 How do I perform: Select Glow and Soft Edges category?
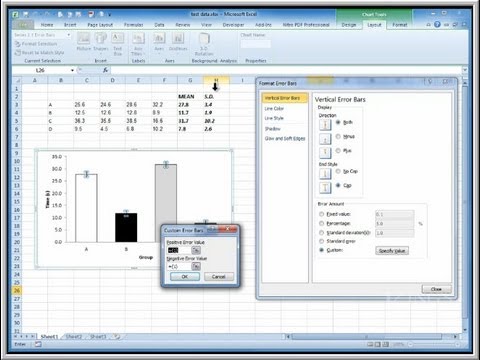pyautogui.click(x=285, y=138)
